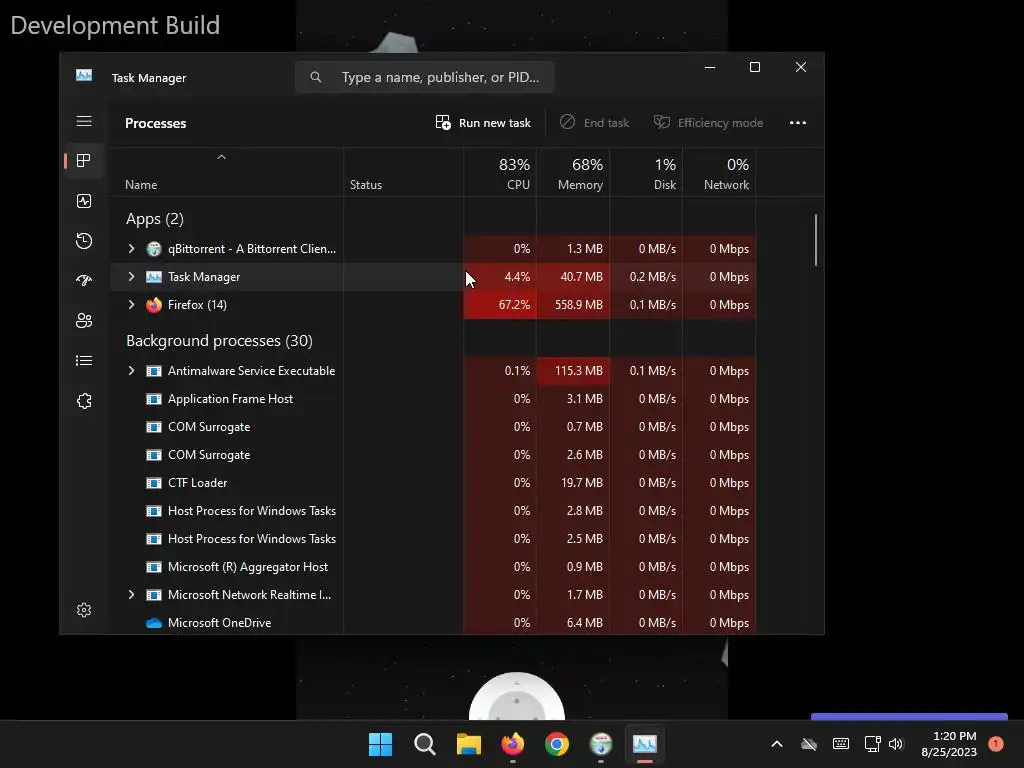1024x768 pixels.
Task: Switch to qBittorrent on the taskbar
Action: coord(601,744)
